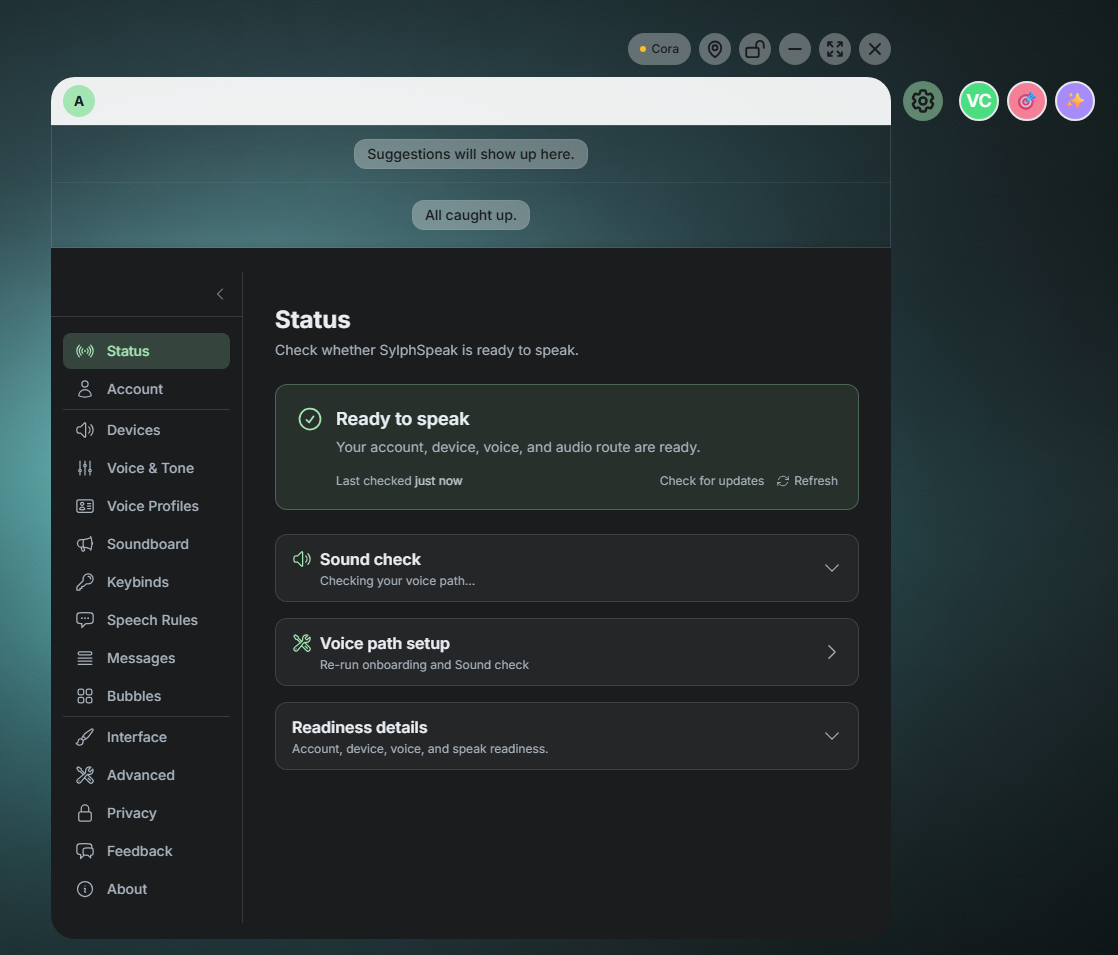Expand the Sound check chevron

(831, 568)
